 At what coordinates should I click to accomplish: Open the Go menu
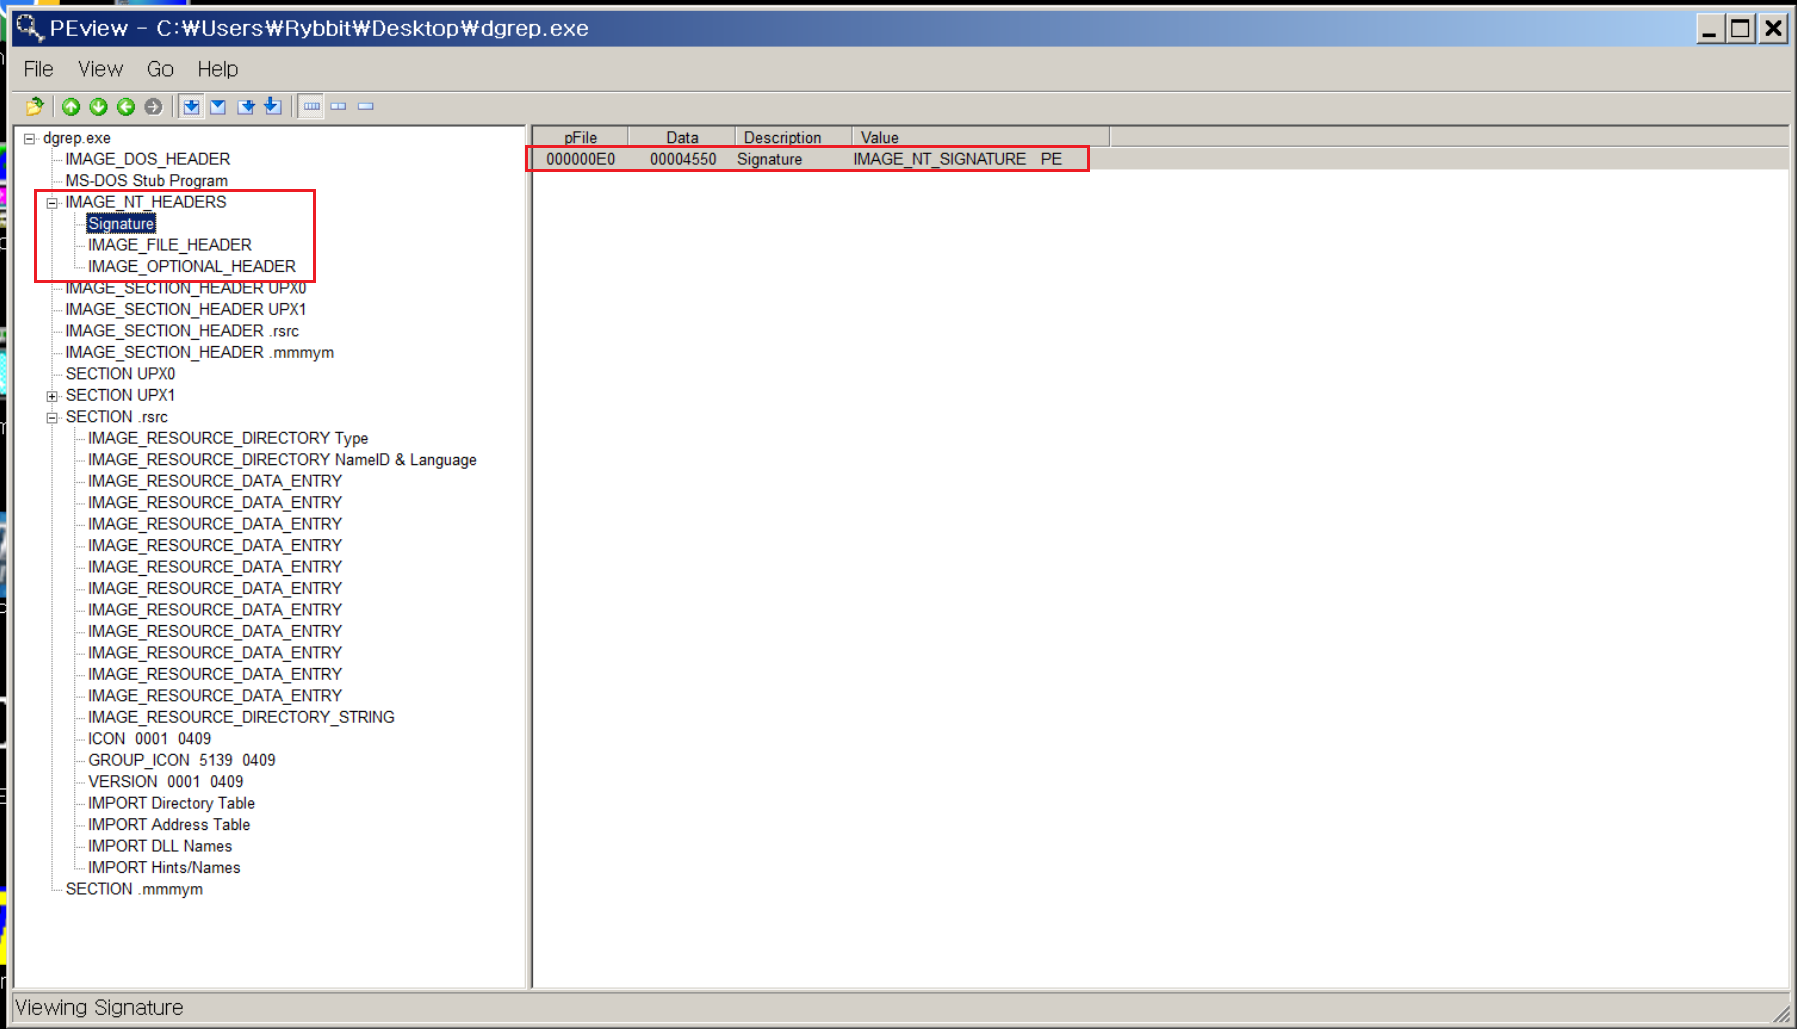point(160,69)
